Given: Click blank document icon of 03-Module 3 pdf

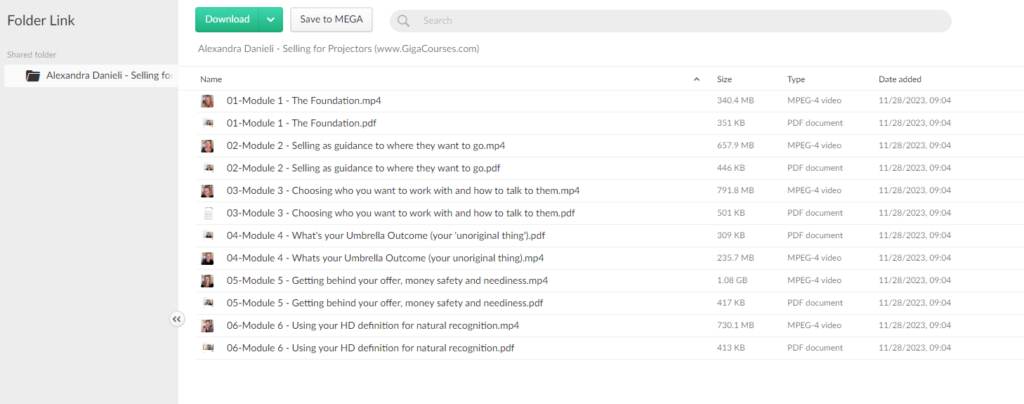Looking at the screenshot, I should 207,213.
